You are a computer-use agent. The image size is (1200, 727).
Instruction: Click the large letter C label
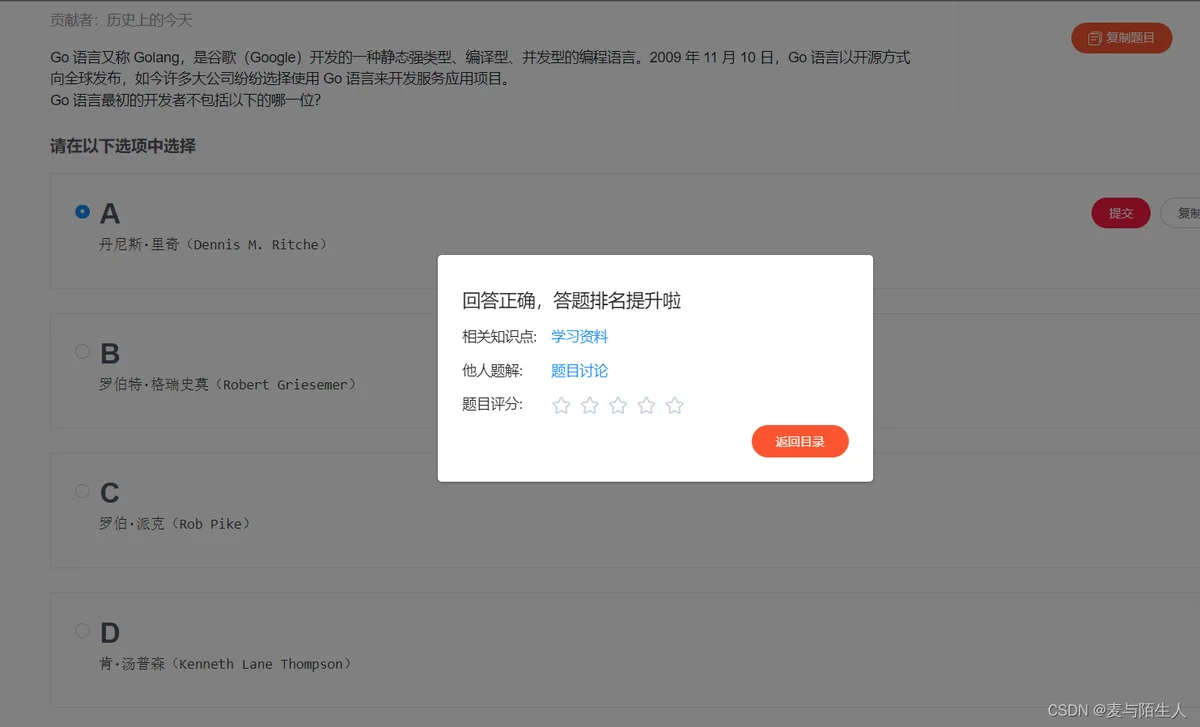click(110, 493)
